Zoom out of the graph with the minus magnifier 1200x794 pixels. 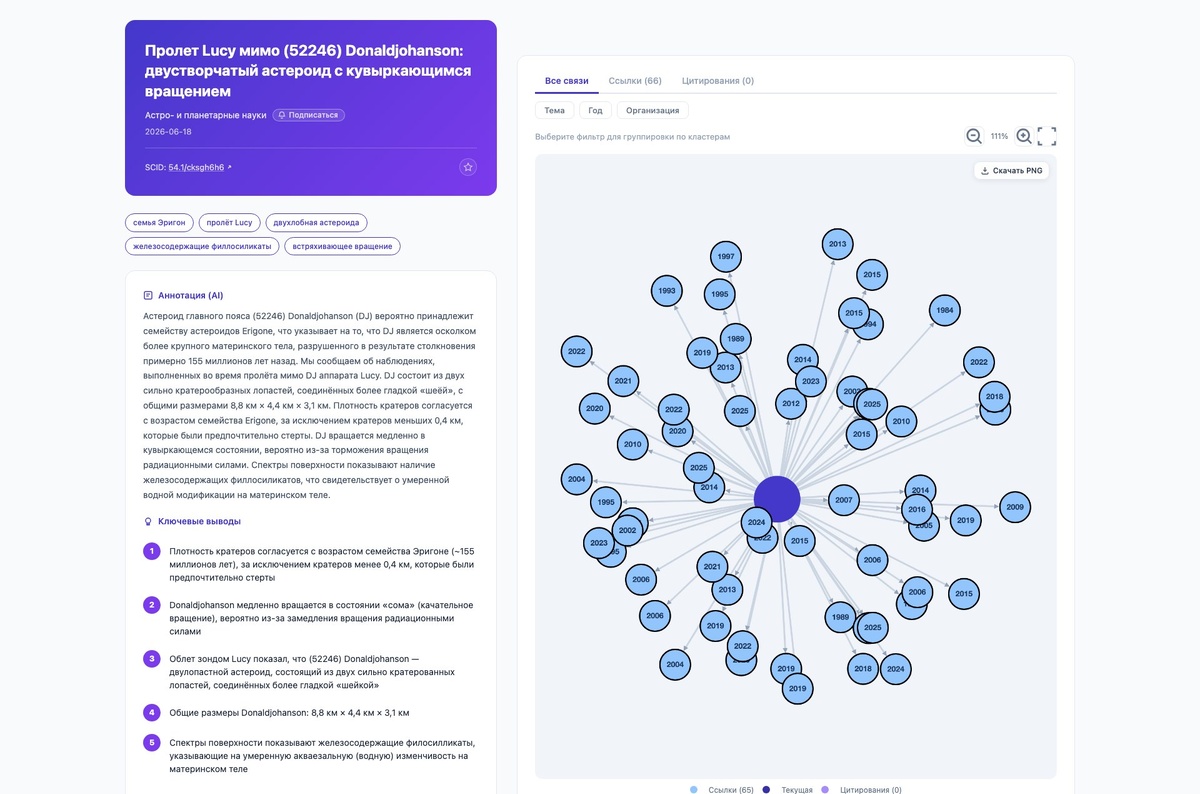coord(974,136)
